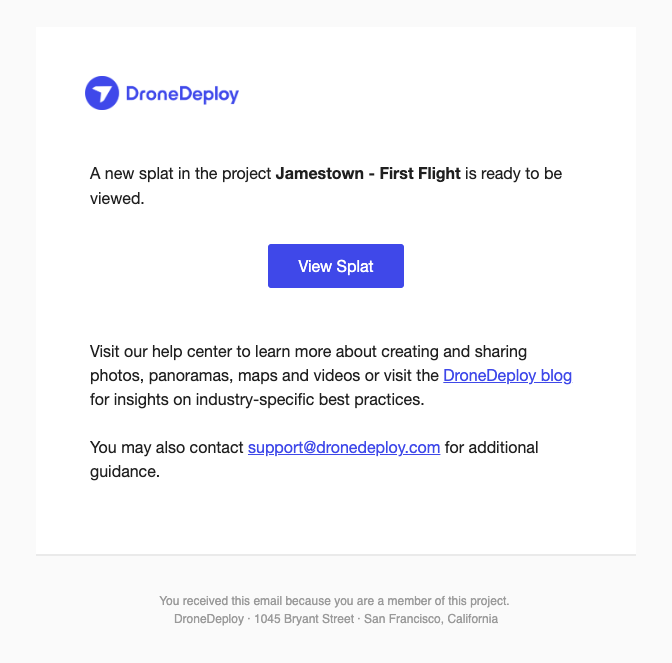This screenshot has height=663, width=672.
Task: Click the DroneDeploy wordmark text in header
Action: [182, 95]
